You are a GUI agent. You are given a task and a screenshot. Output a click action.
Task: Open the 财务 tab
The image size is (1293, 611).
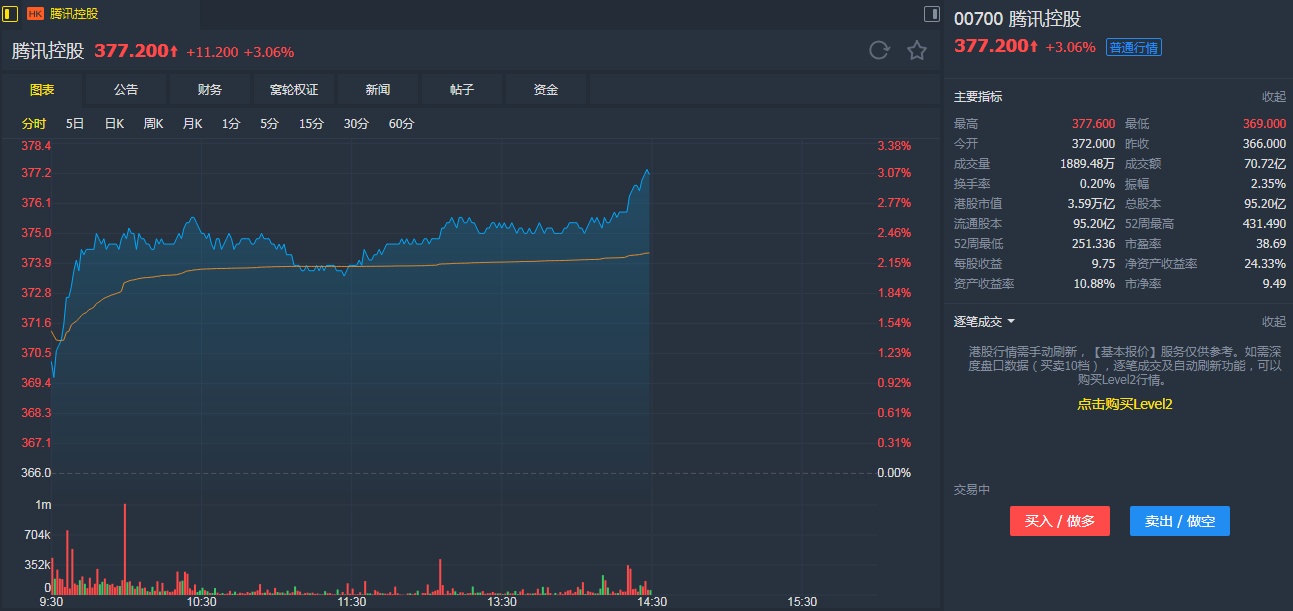(210, 90)
